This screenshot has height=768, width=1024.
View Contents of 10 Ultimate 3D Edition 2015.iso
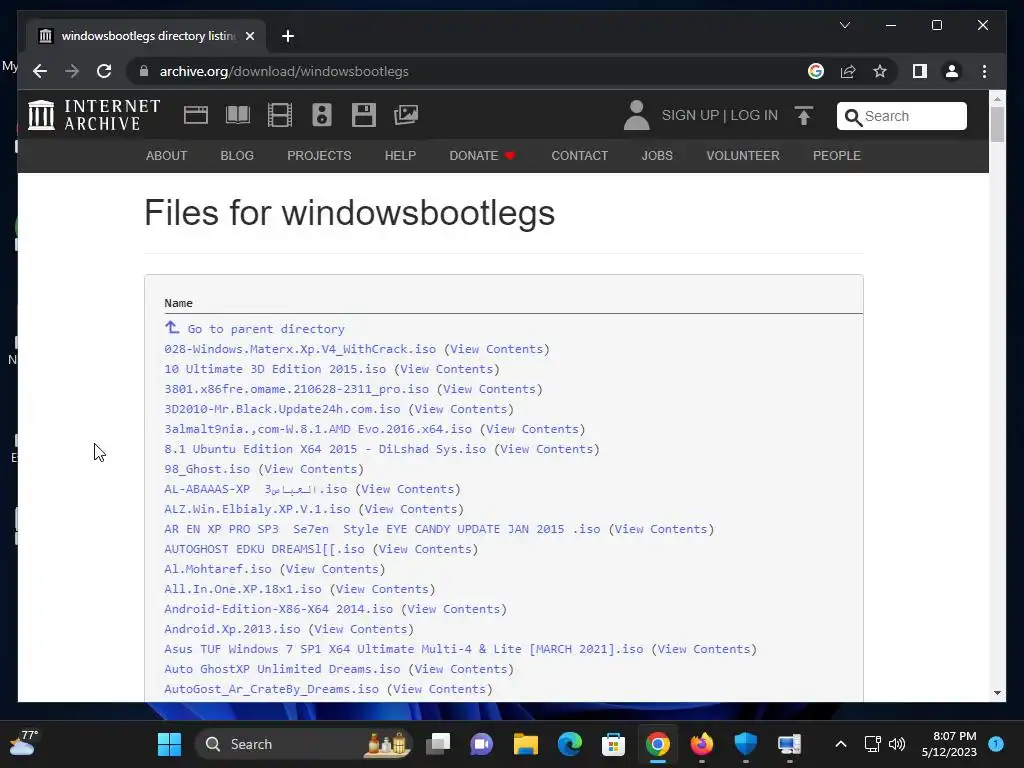point(447,369)
